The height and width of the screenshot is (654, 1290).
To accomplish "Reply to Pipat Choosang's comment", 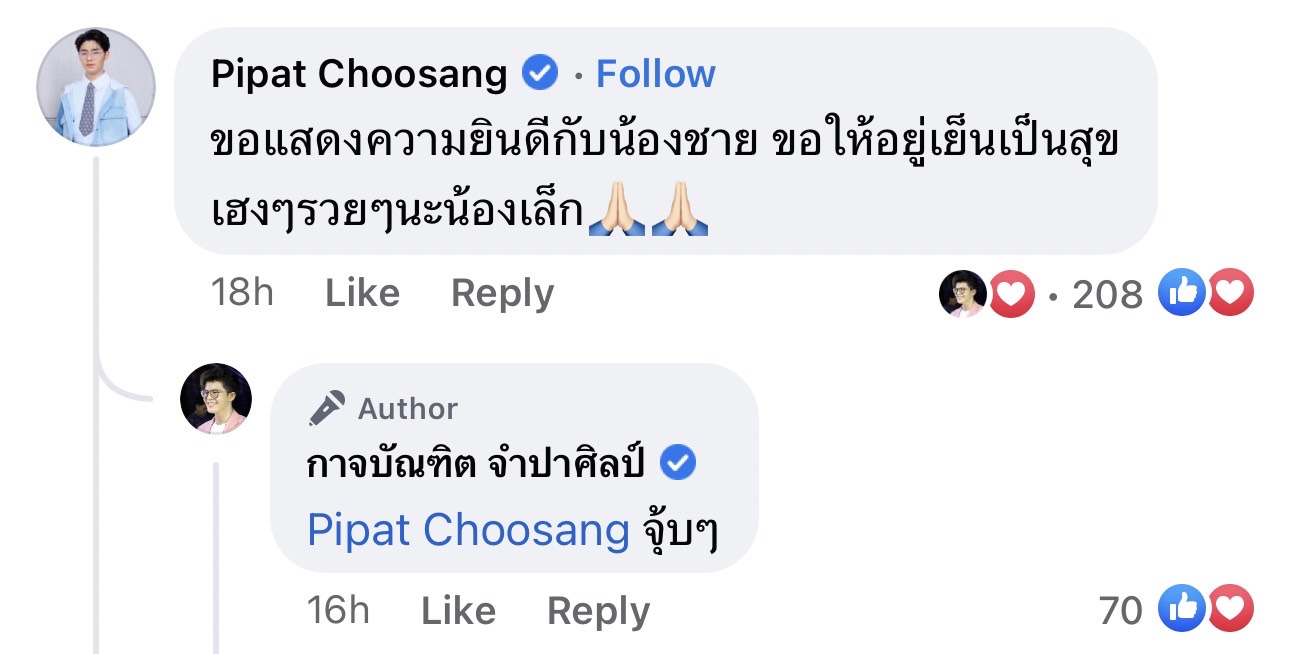I will click(501, 292).
